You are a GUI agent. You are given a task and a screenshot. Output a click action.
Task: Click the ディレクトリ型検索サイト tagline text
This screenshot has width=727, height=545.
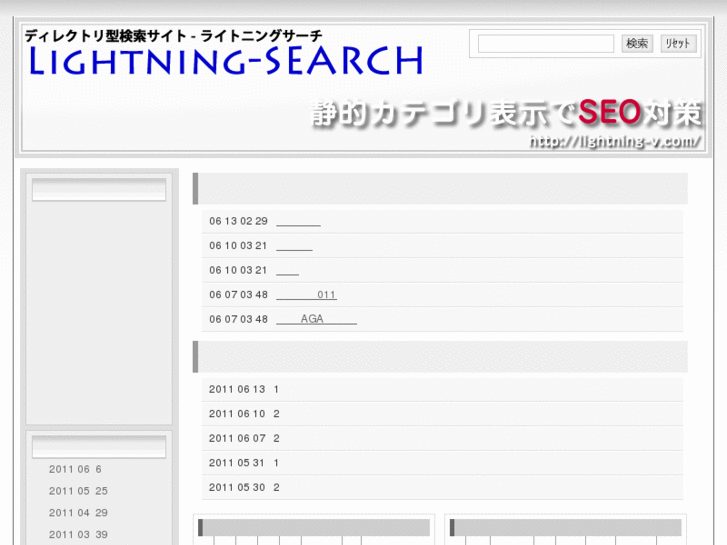(x=105, y=36)
